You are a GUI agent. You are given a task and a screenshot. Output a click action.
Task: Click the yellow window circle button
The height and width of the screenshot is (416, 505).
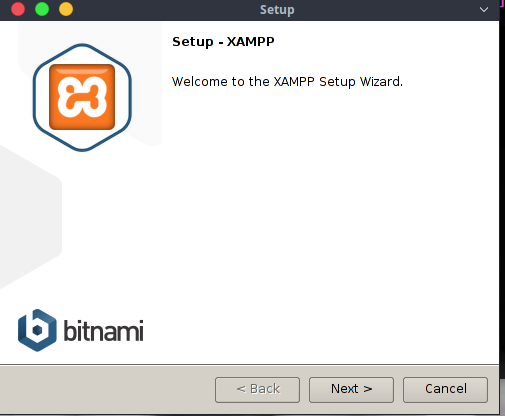click(x=66, y=9)
